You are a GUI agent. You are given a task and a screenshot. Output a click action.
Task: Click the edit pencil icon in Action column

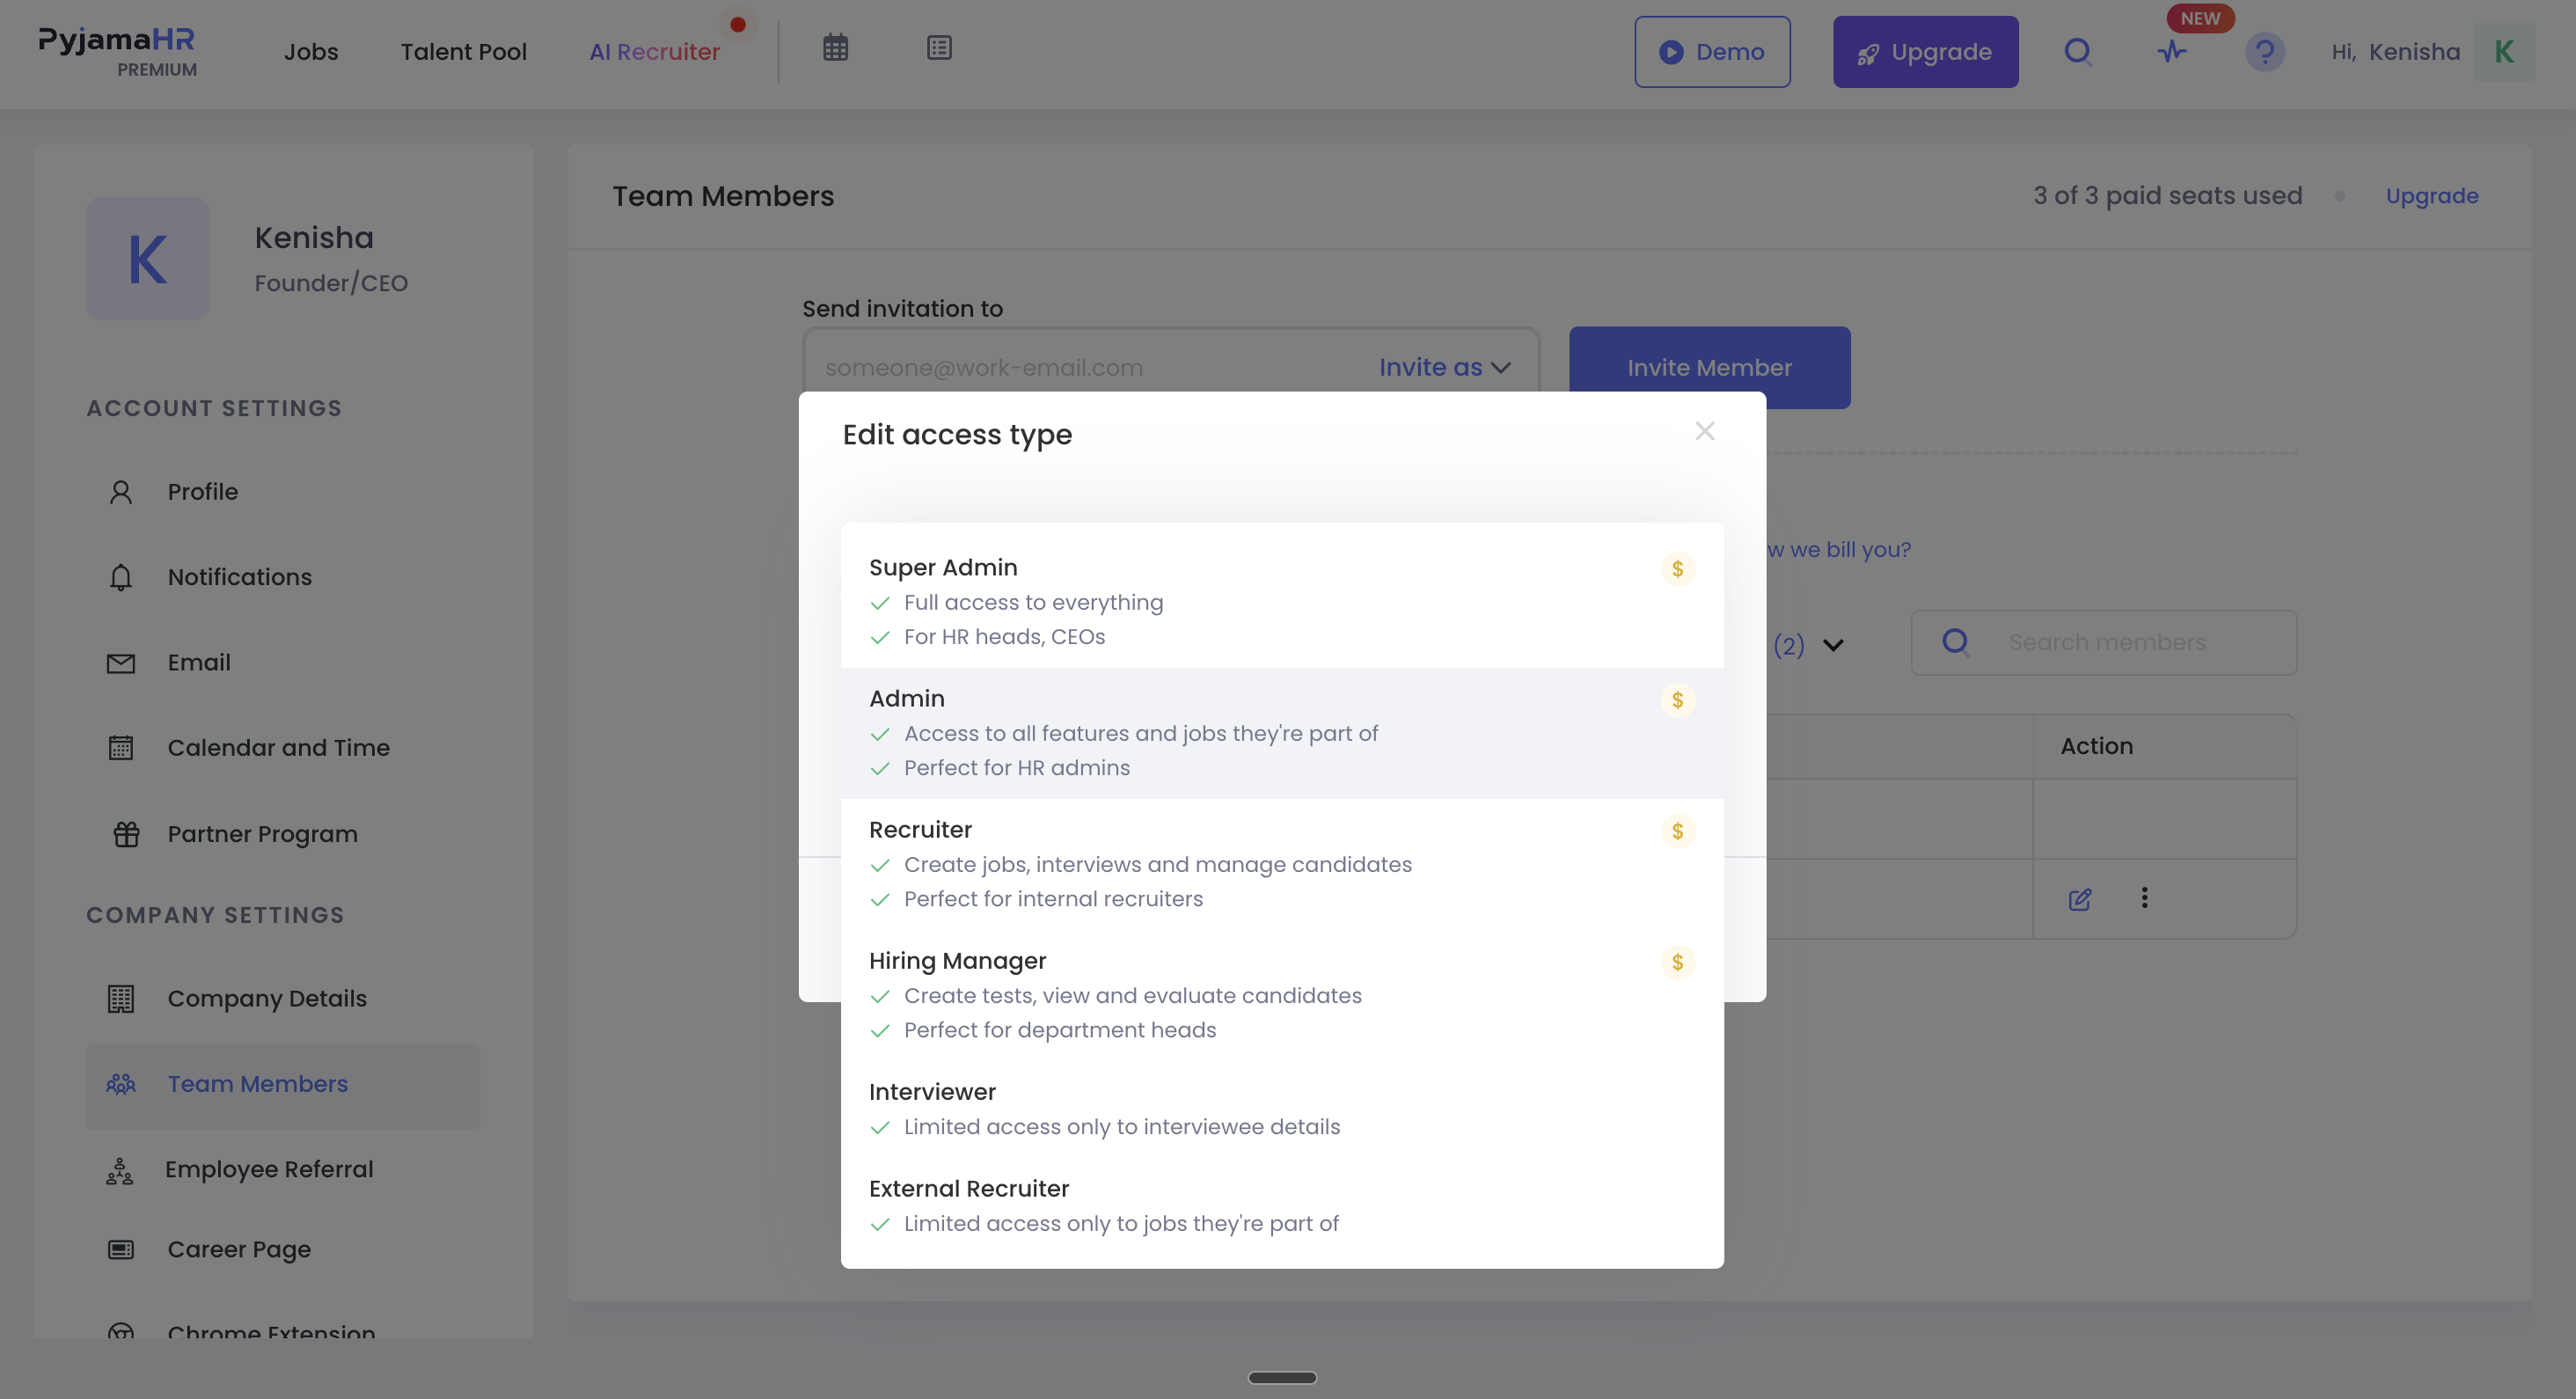pyautogui.click(x=2080, y=899)
